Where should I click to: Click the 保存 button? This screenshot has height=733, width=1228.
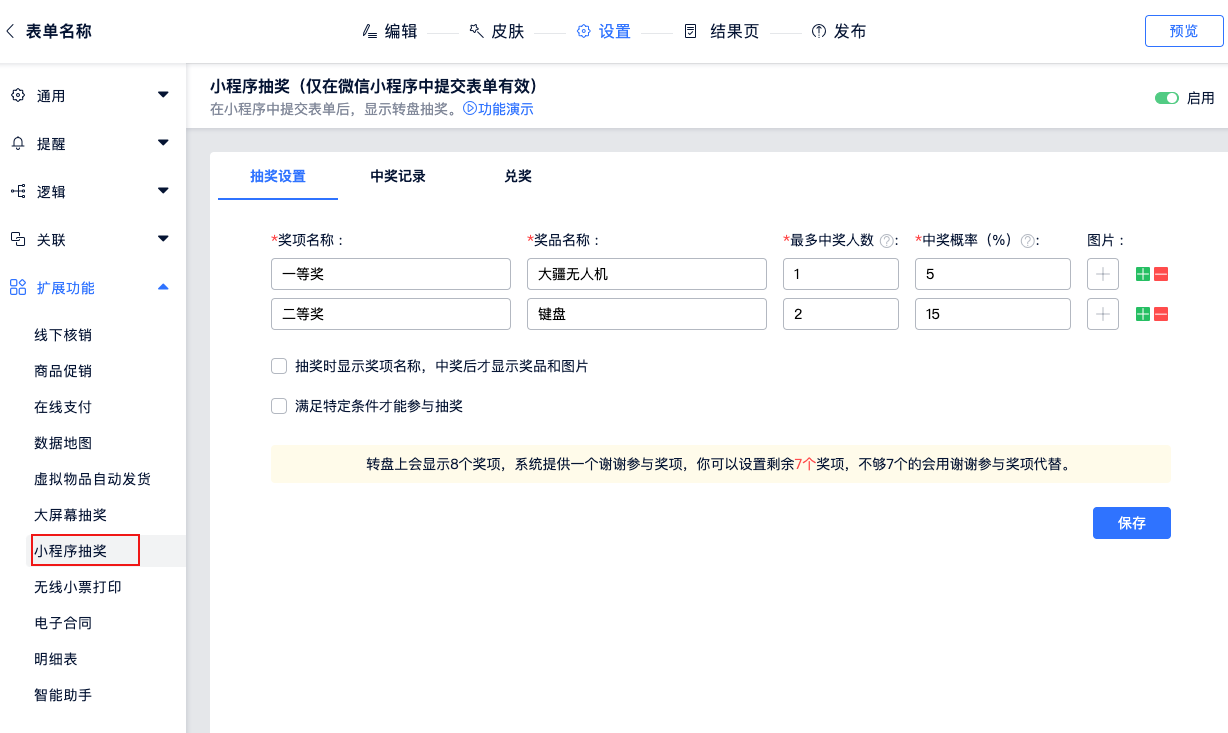pos(1131,523)
